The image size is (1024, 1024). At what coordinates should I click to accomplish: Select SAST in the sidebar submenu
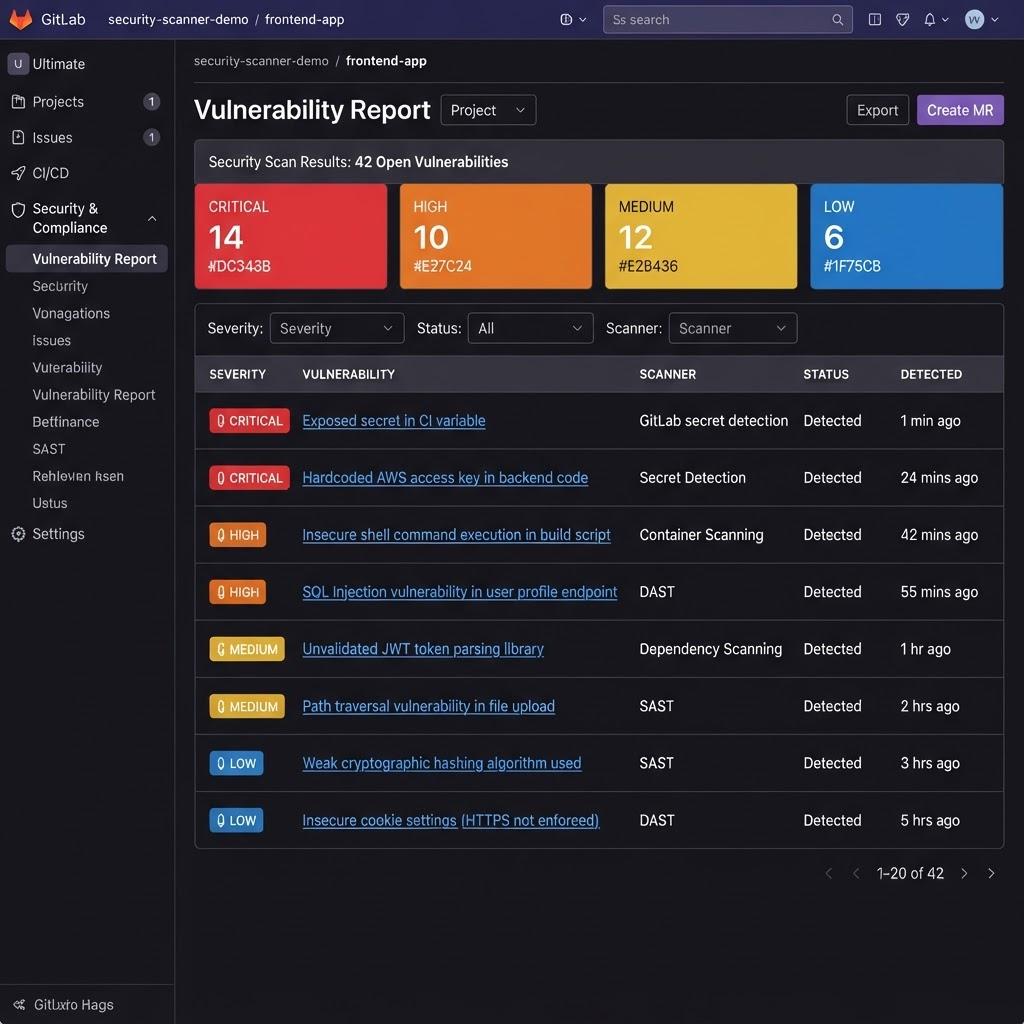(49, 449)
